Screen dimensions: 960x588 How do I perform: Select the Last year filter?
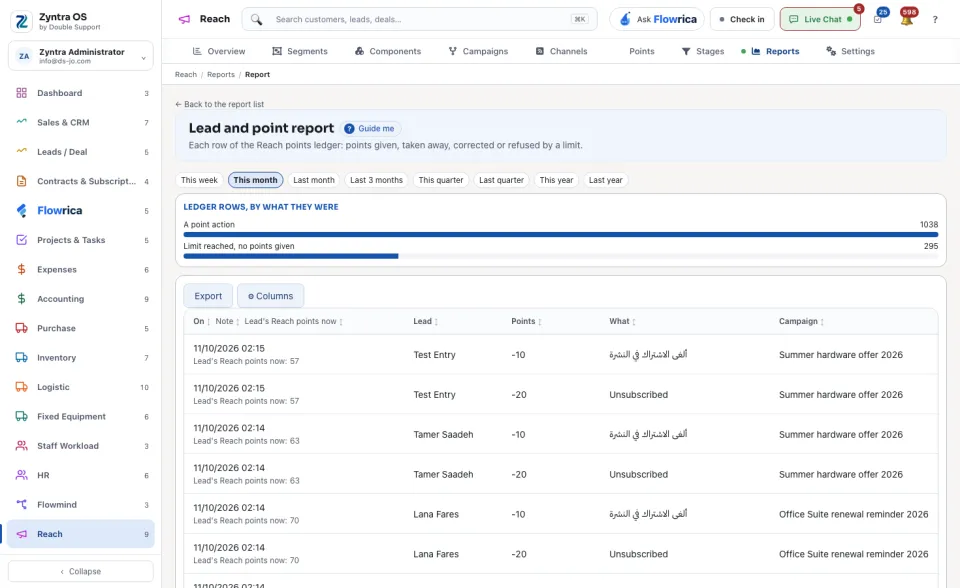pyautogui.click(x=606, y=180)
